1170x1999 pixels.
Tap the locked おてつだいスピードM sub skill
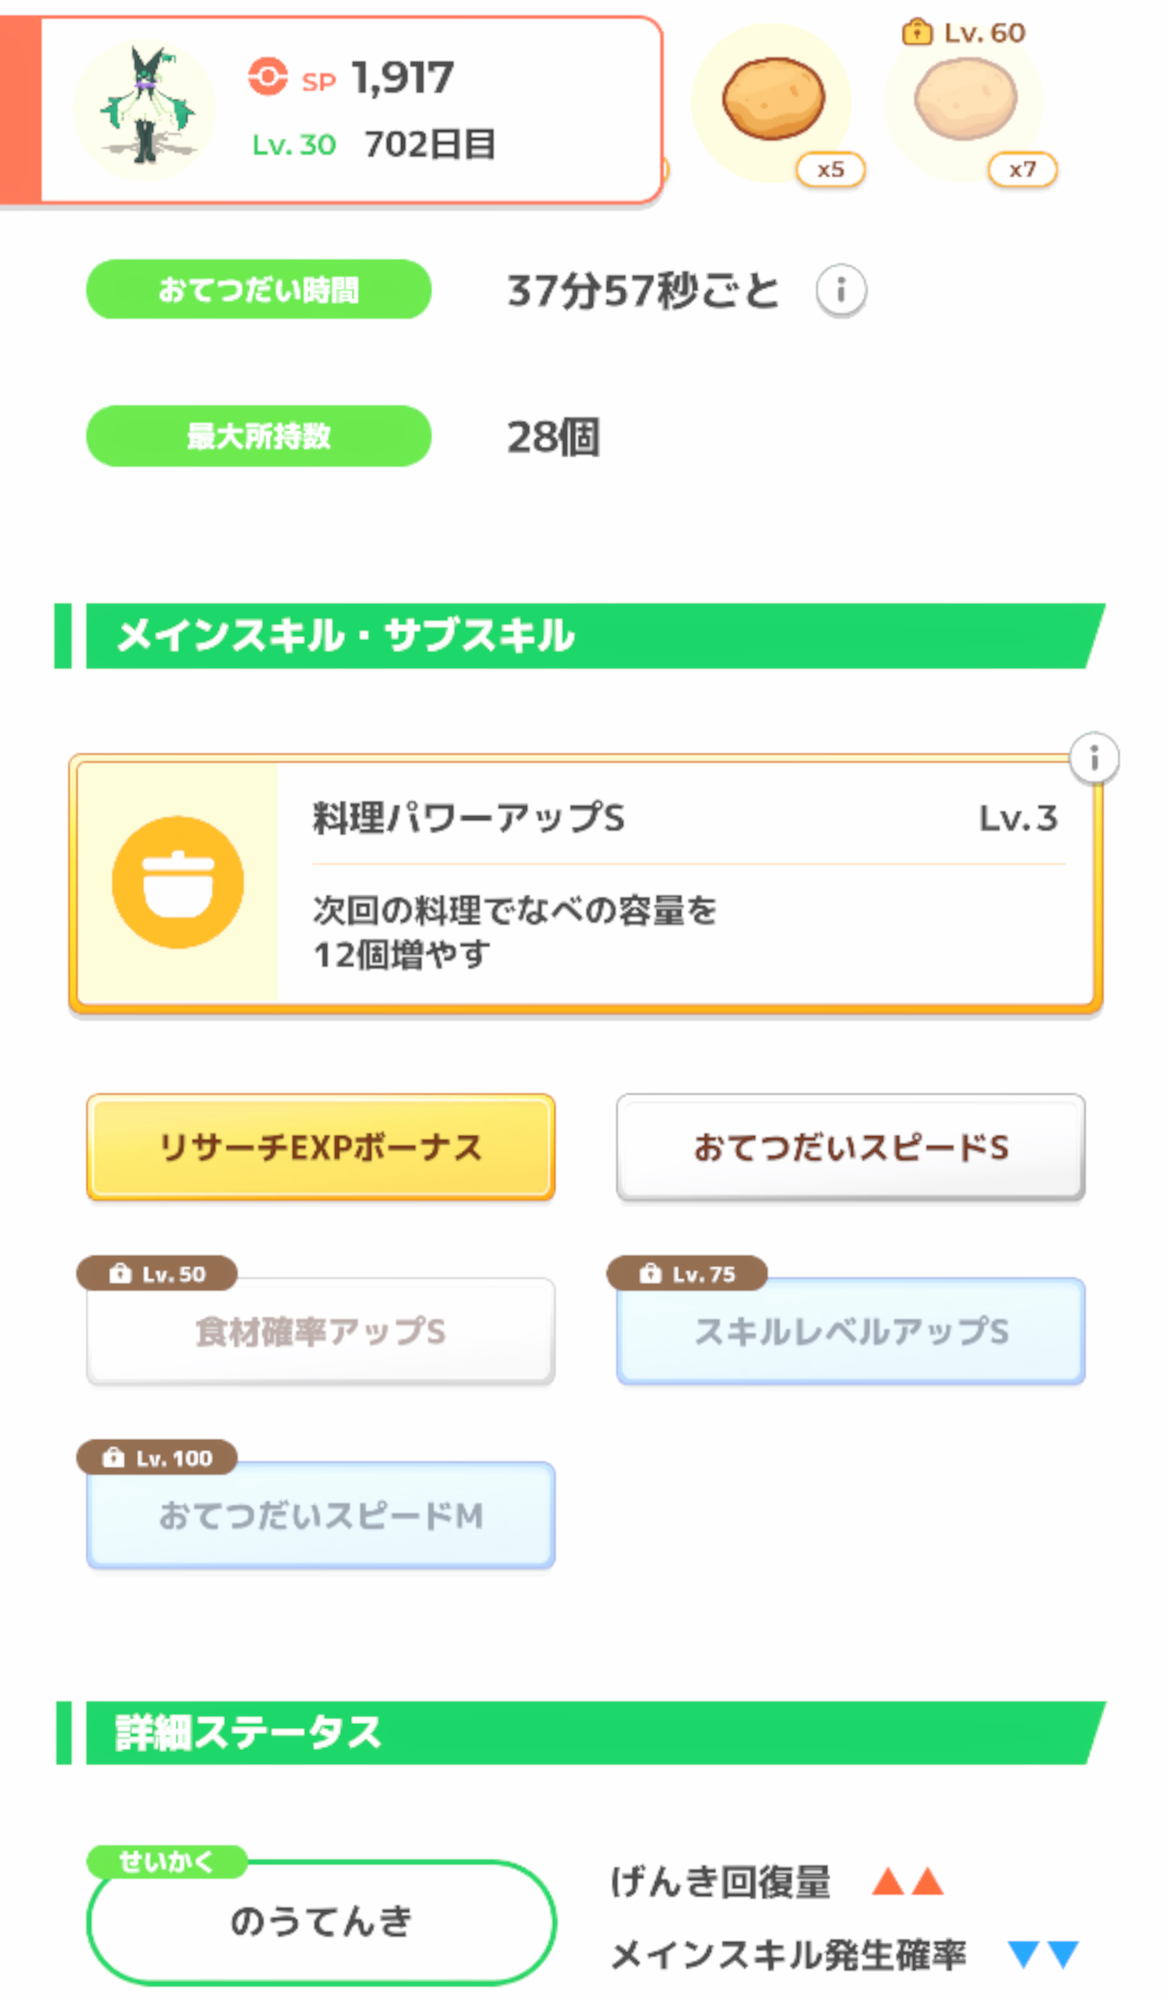[x=321, y=1516]
